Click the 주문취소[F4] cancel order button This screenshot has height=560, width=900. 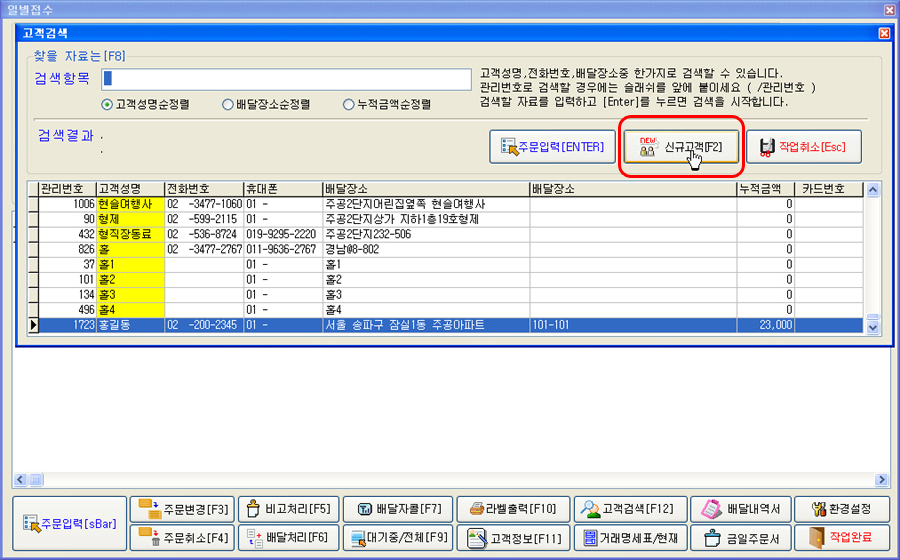184,538
